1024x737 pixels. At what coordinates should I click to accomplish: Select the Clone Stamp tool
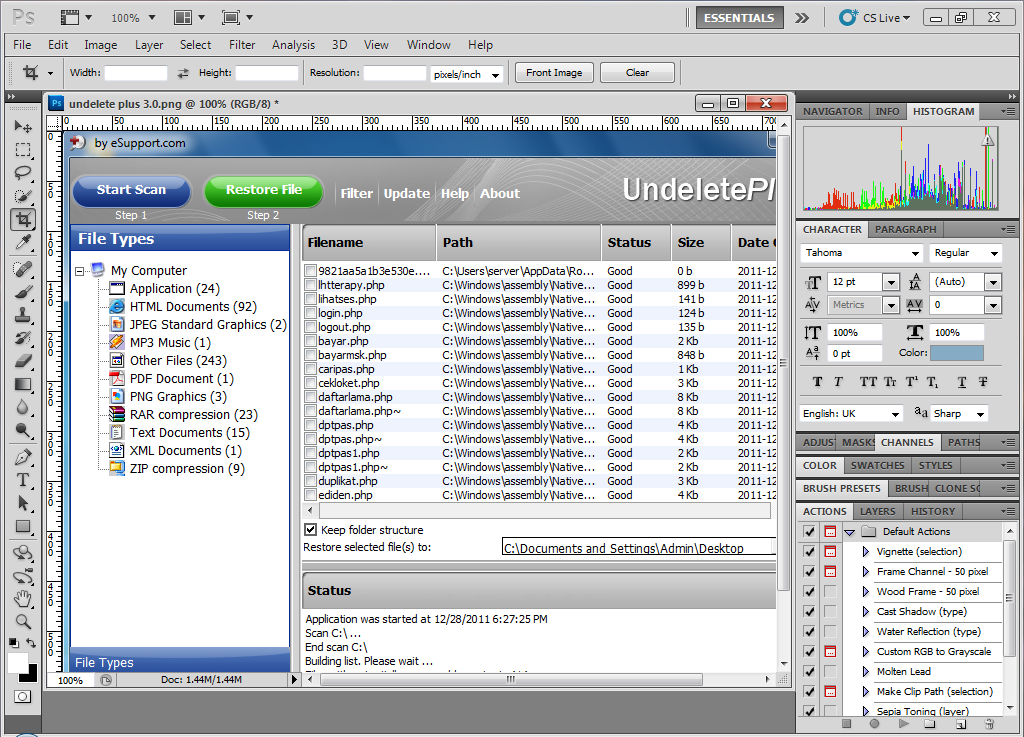coord(23,315)
